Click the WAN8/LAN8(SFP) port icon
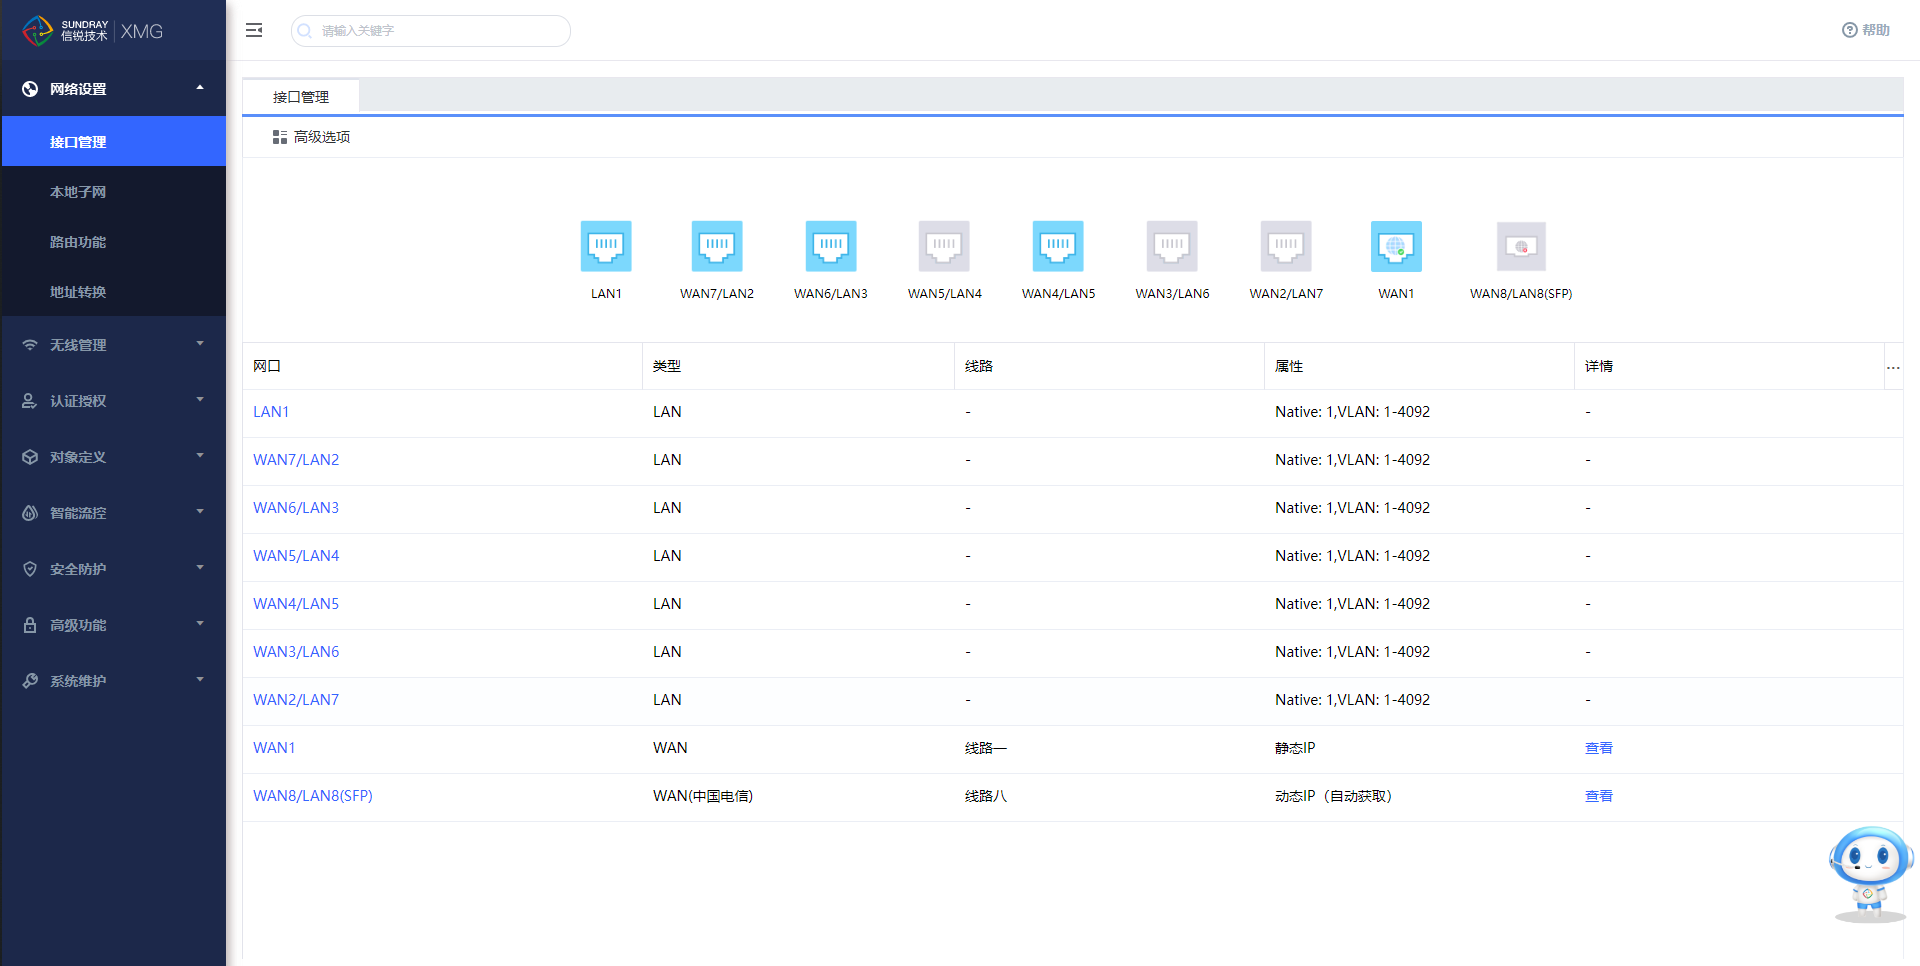The width and height of the screenshot is (1920, 966). click(x=1521, y=247)
